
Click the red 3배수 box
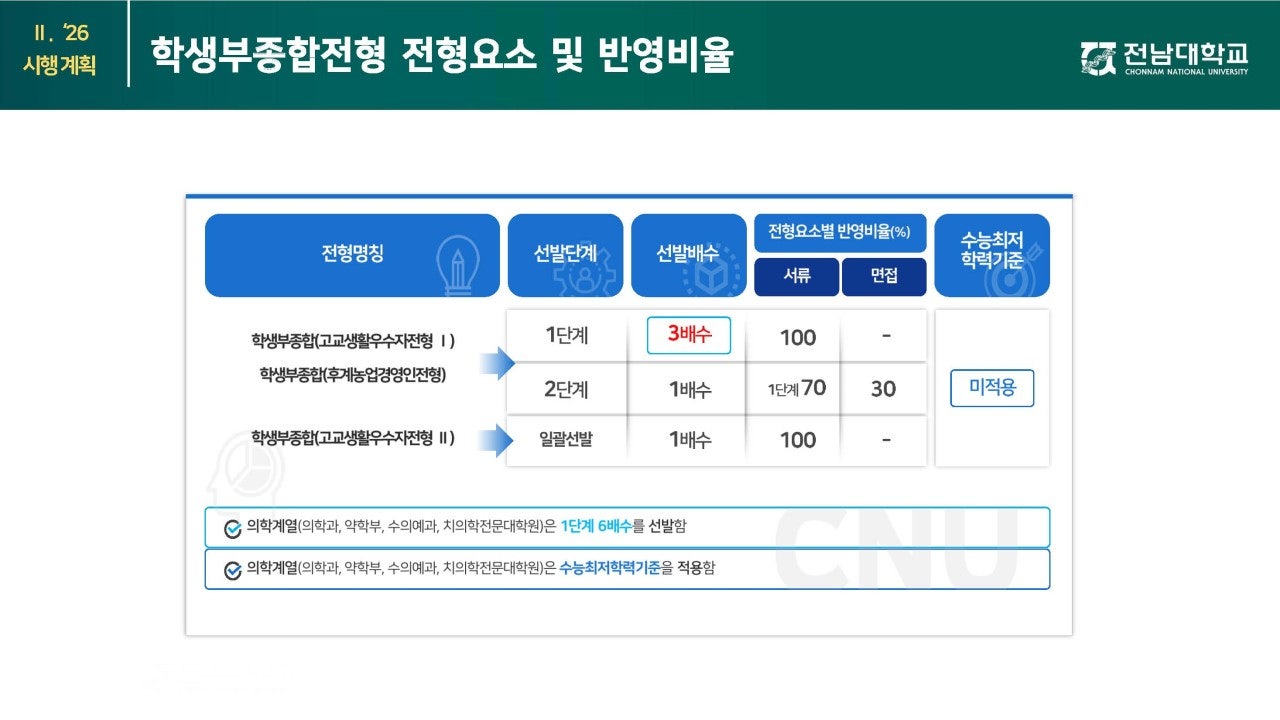[x=689, y=335]
